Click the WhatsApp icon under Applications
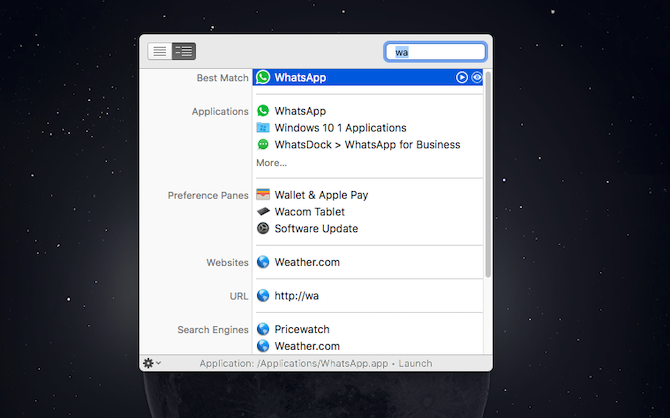This screenshot has width=670, height=418. click(x=263, y=111)
